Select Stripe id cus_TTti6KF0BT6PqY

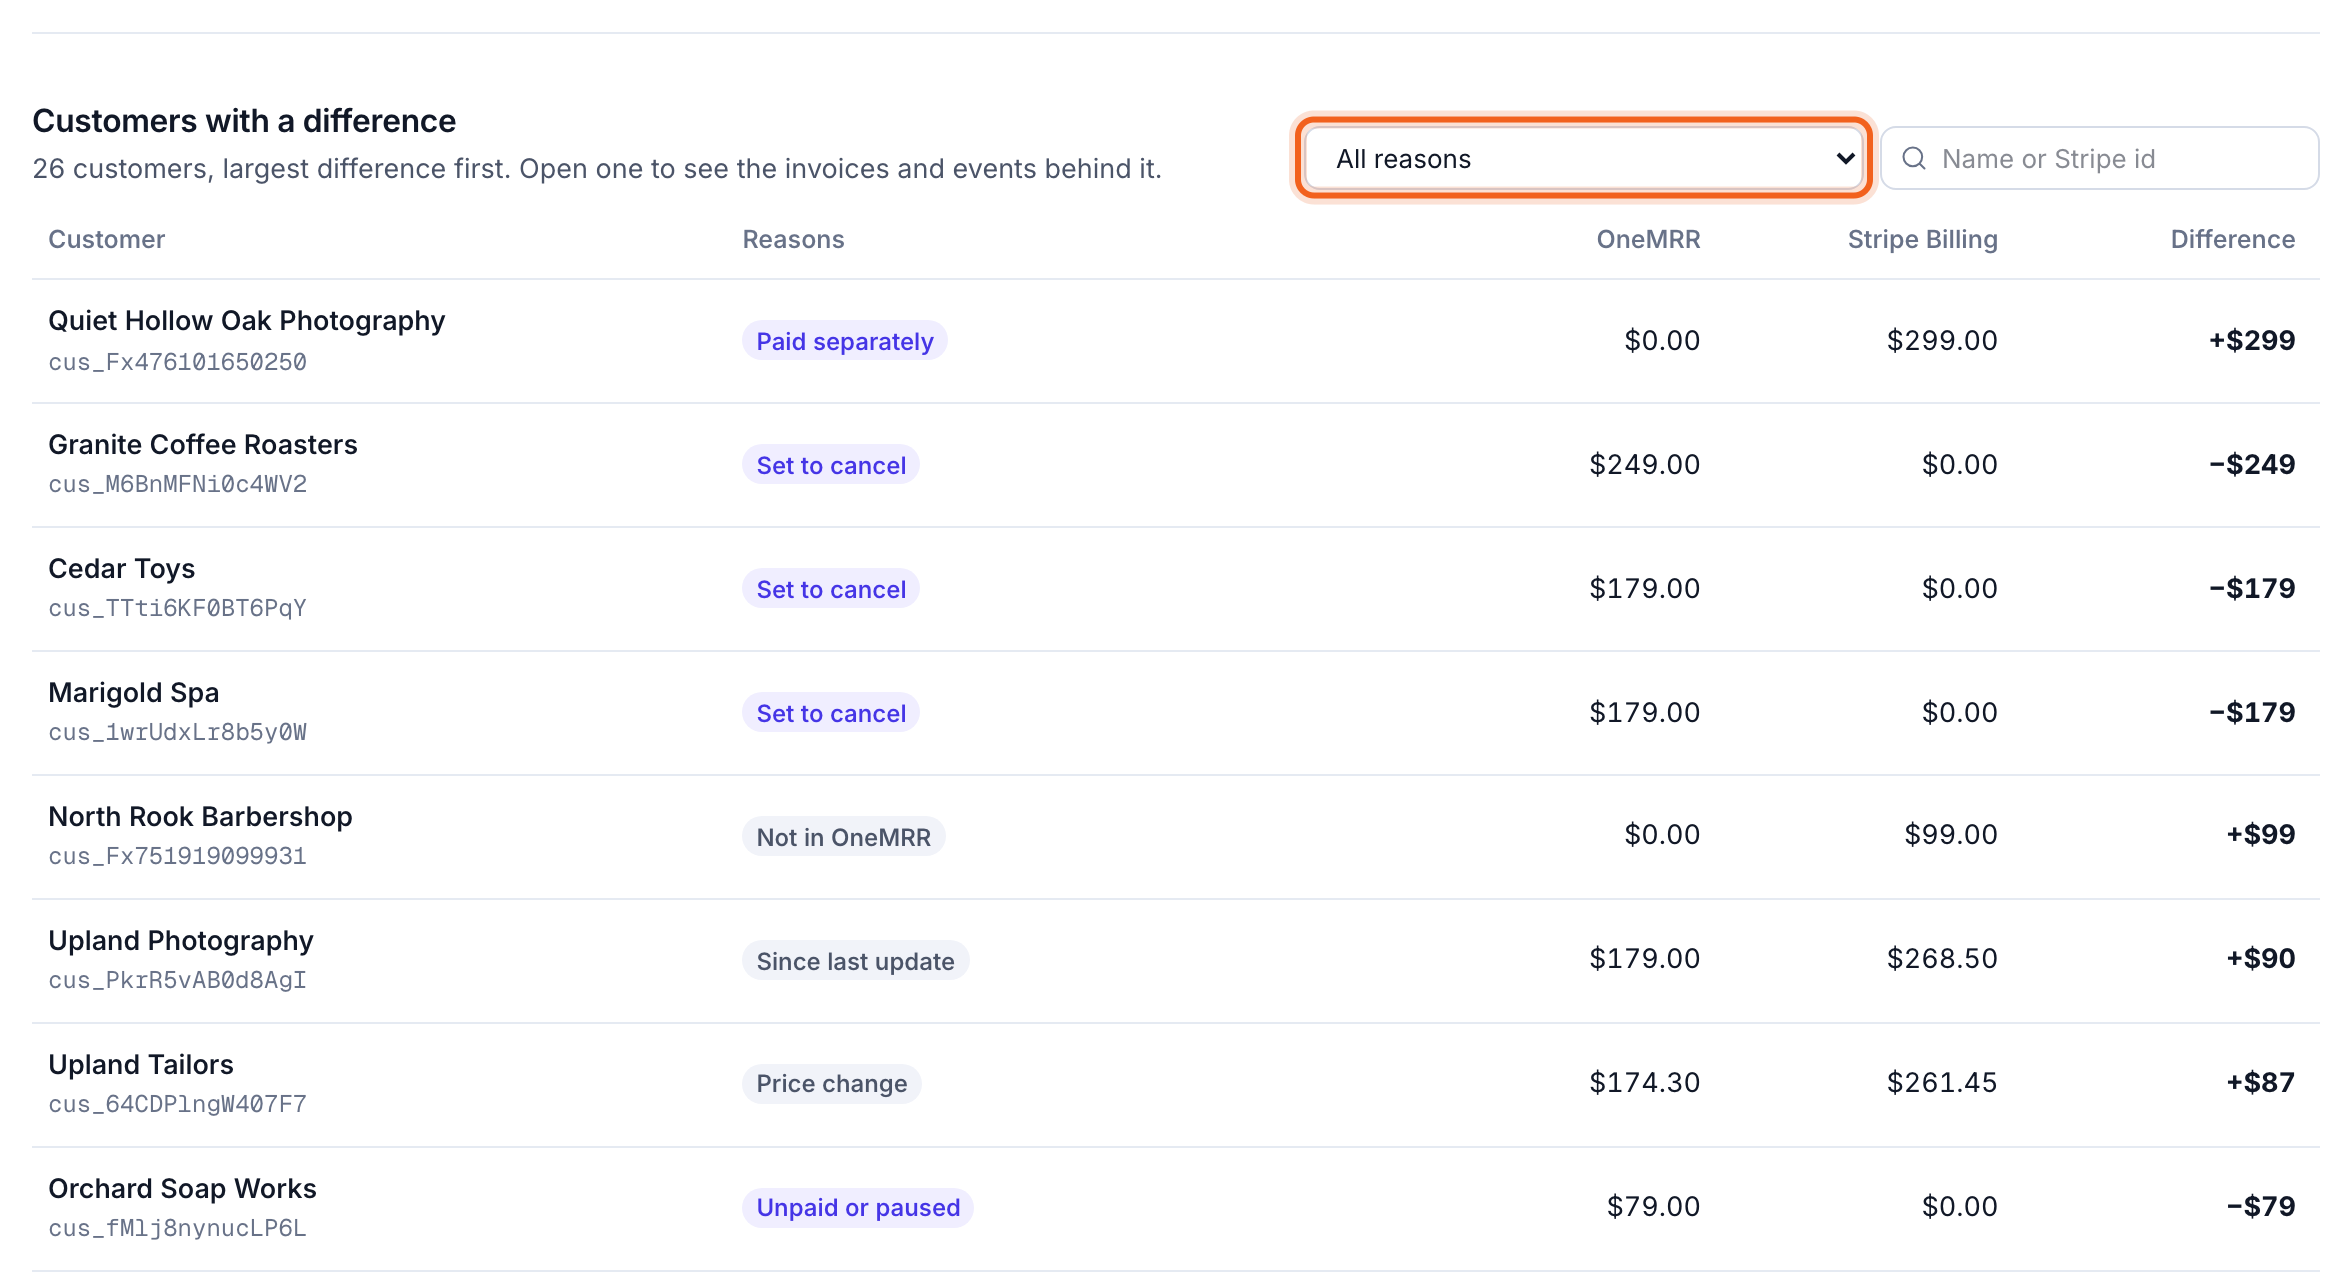(177, 608)
